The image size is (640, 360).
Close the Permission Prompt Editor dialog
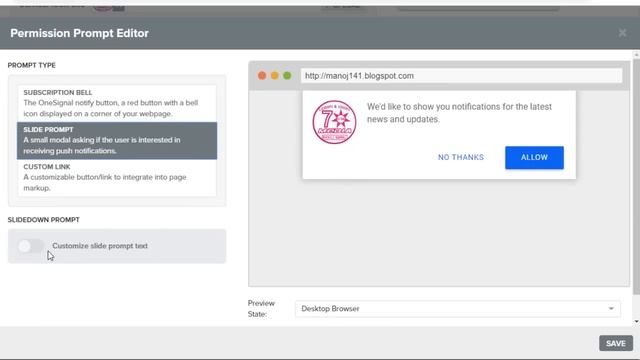(622, 33)
